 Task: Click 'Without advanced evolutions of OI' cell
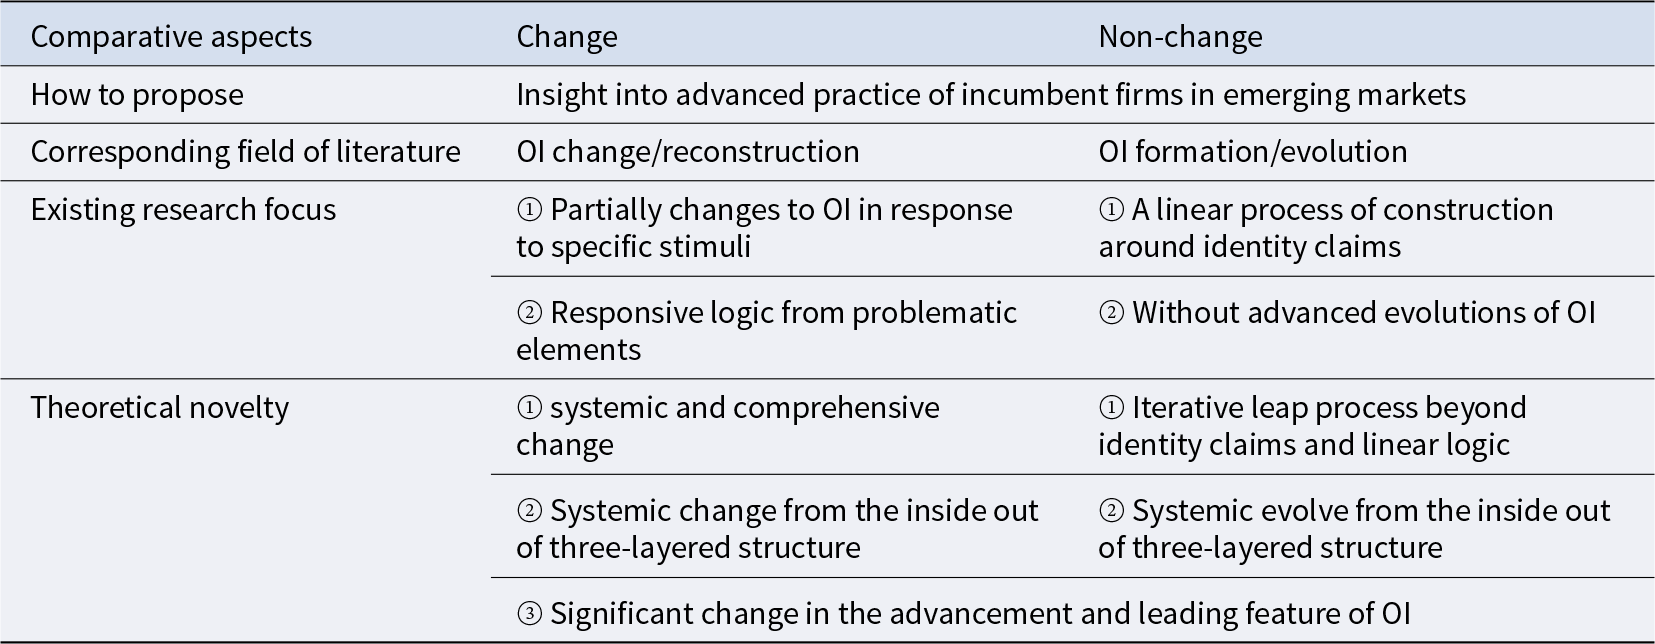click(x=1347, y=313)
